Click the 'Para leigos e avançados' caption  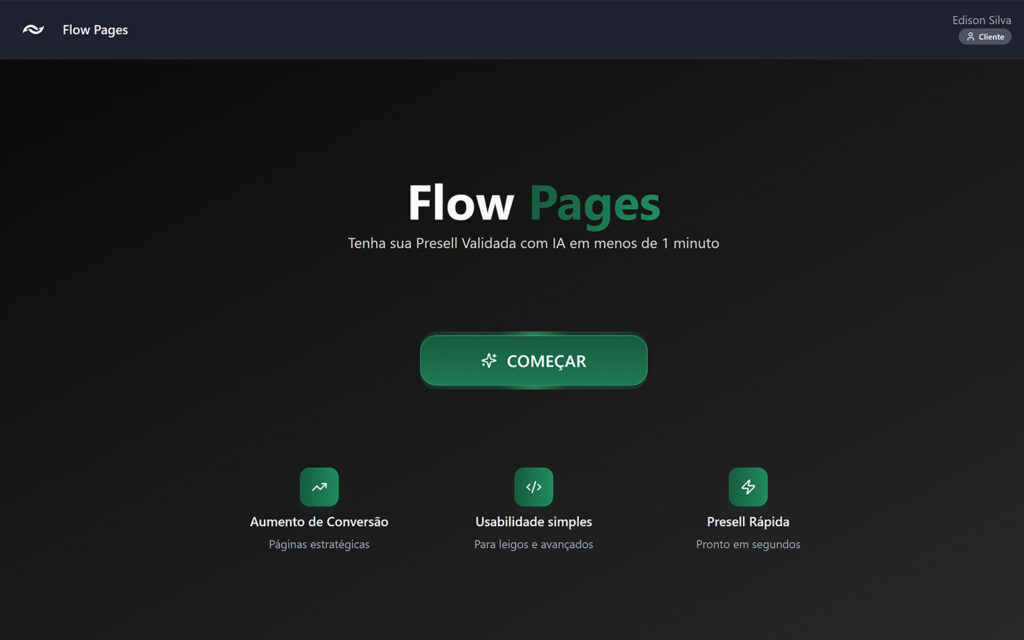pyautogui.click(x=534, y=544)
